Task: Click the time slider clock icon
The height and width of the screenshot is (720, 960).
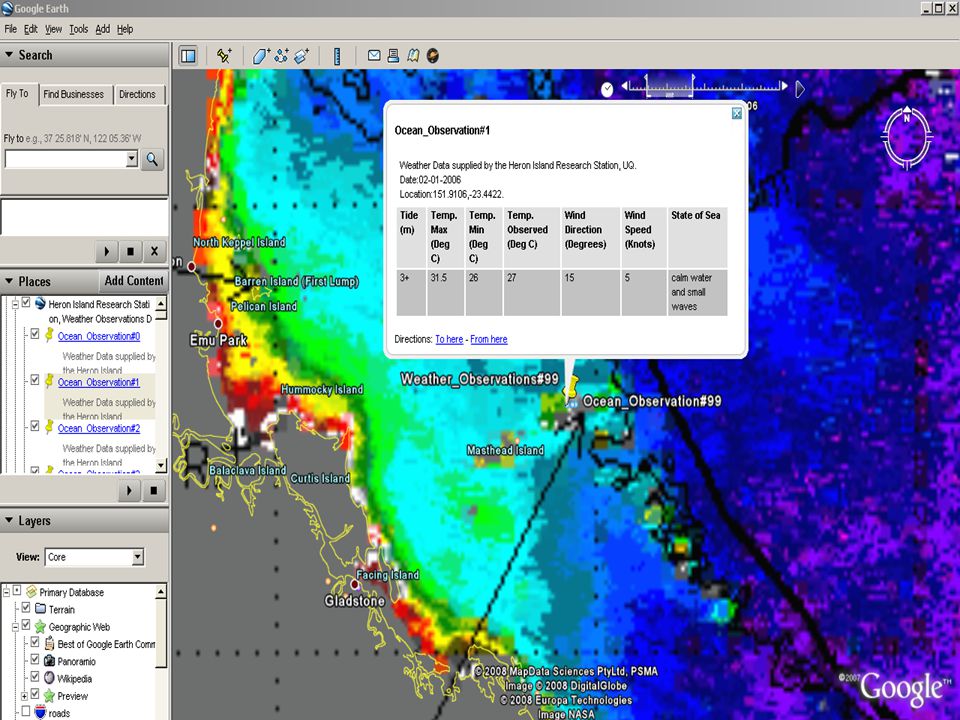Action: click(607, 89)
